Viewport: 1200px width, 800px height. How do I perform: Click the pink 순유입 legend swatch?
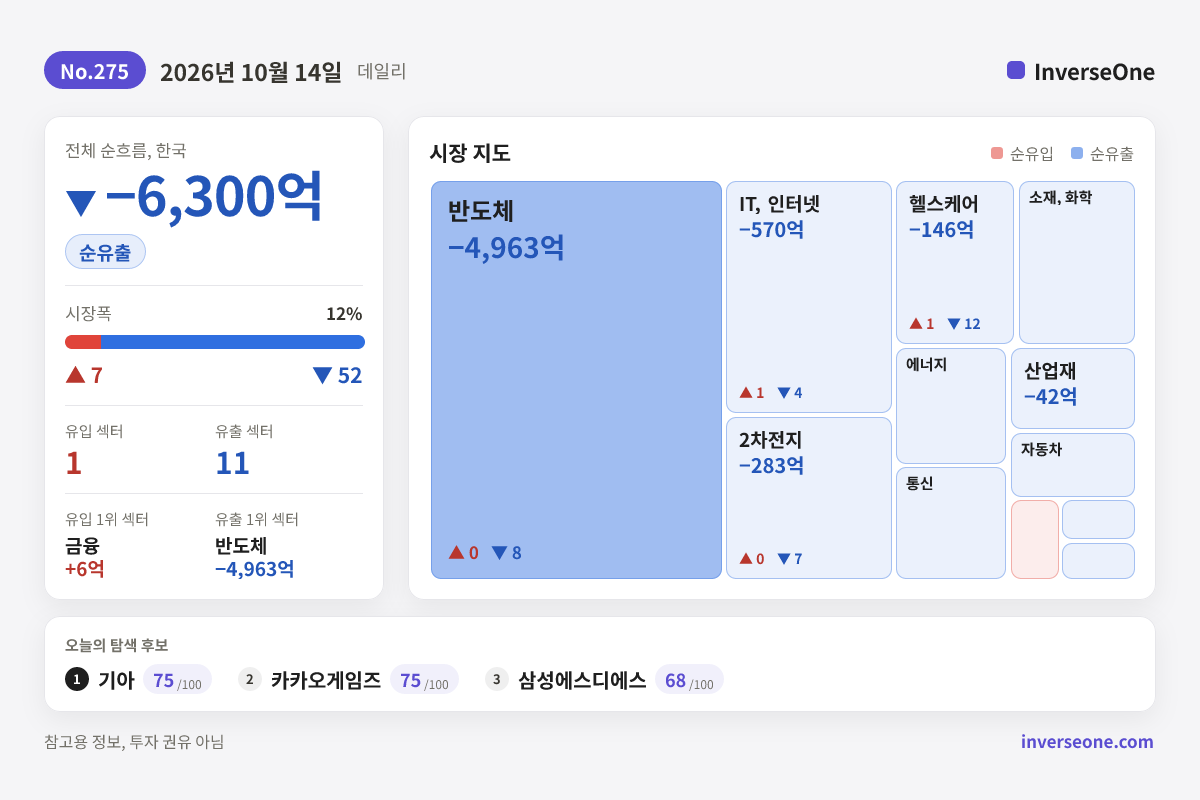coord(997,153)
